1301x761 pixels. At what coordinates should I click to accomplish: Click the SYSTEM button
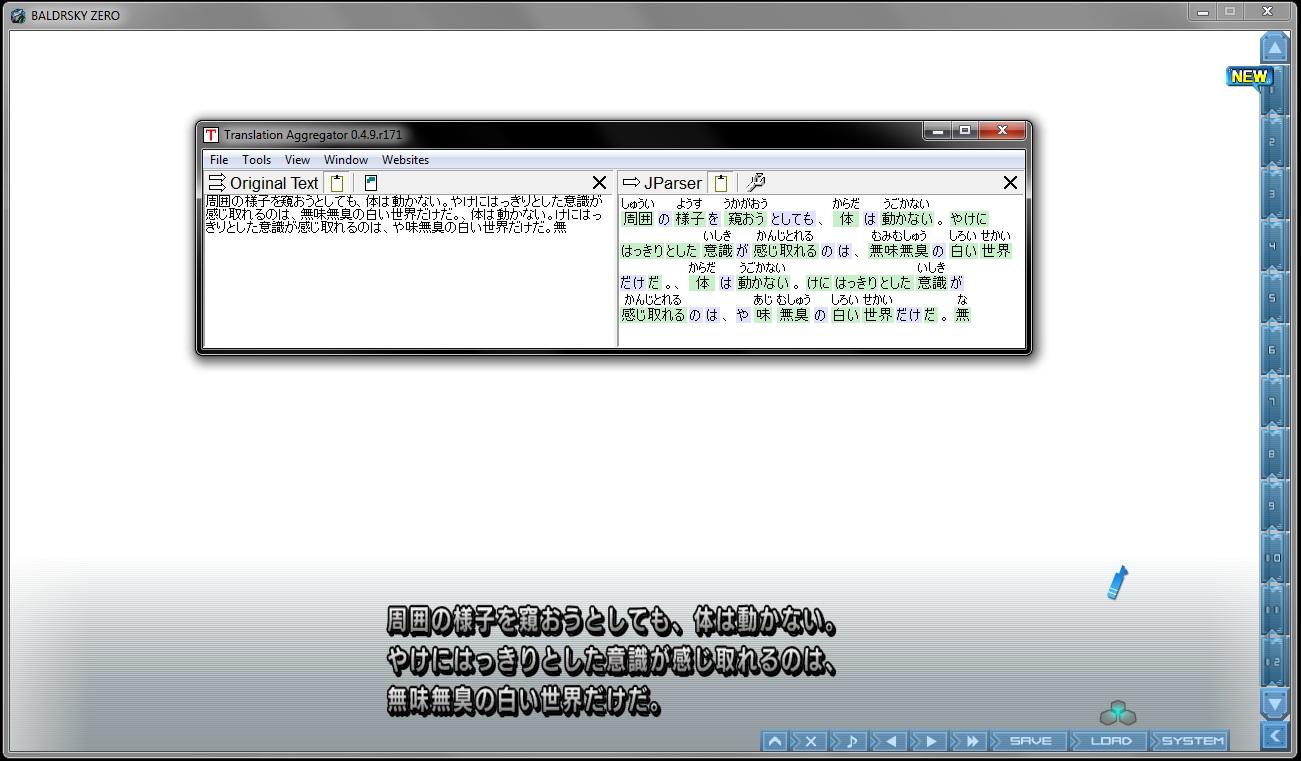(x=1192, y=741)
